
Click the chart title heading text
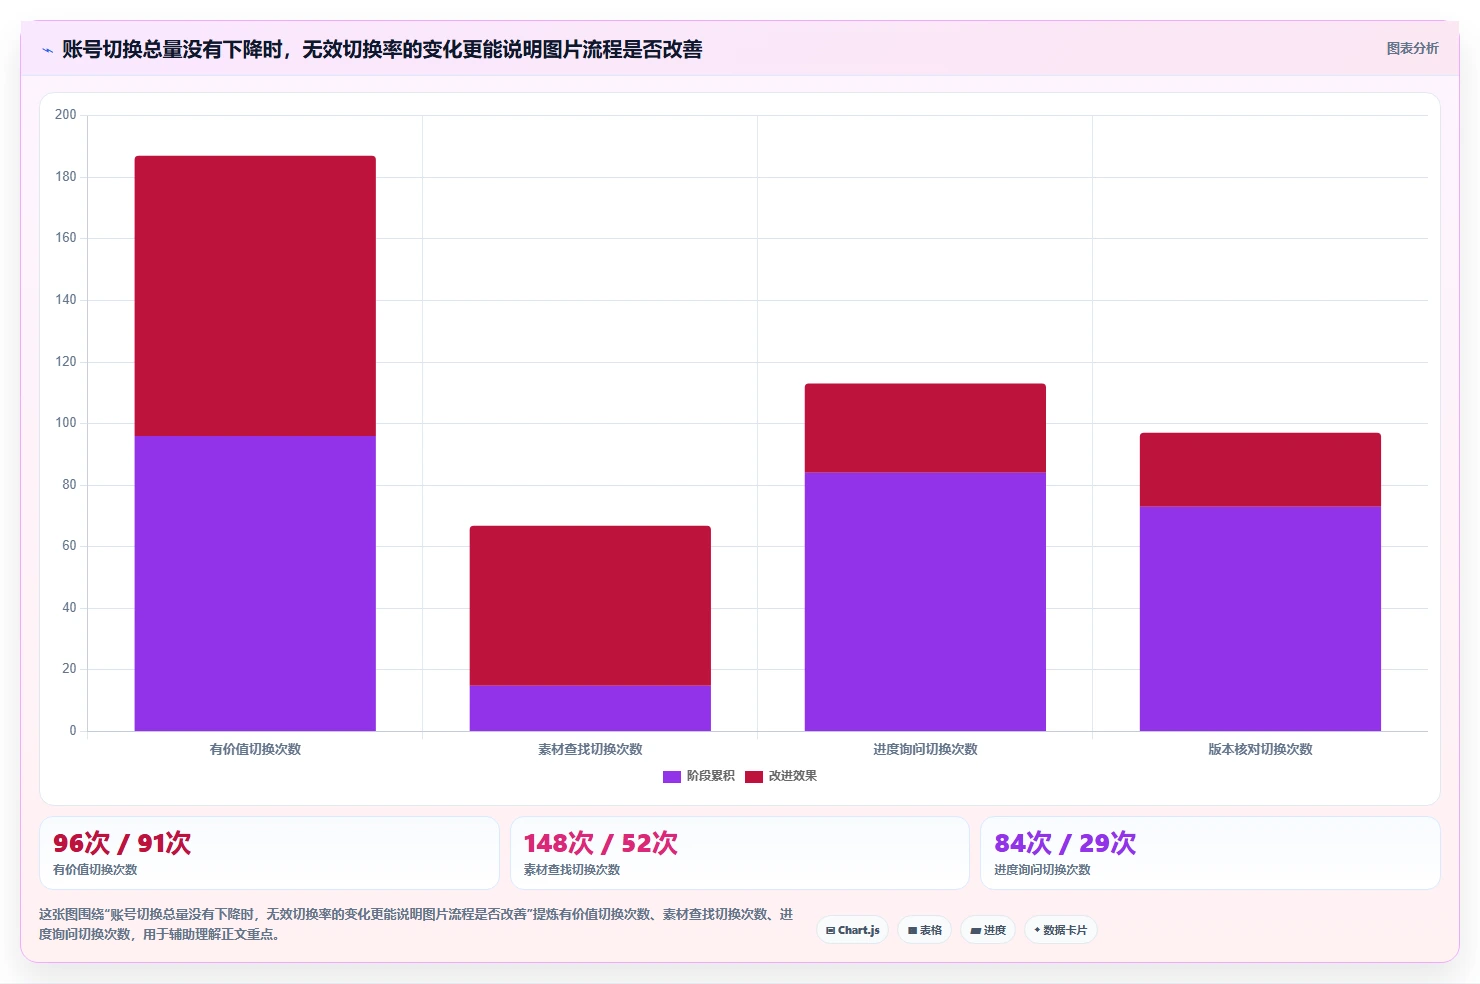[x=382, y=49]
